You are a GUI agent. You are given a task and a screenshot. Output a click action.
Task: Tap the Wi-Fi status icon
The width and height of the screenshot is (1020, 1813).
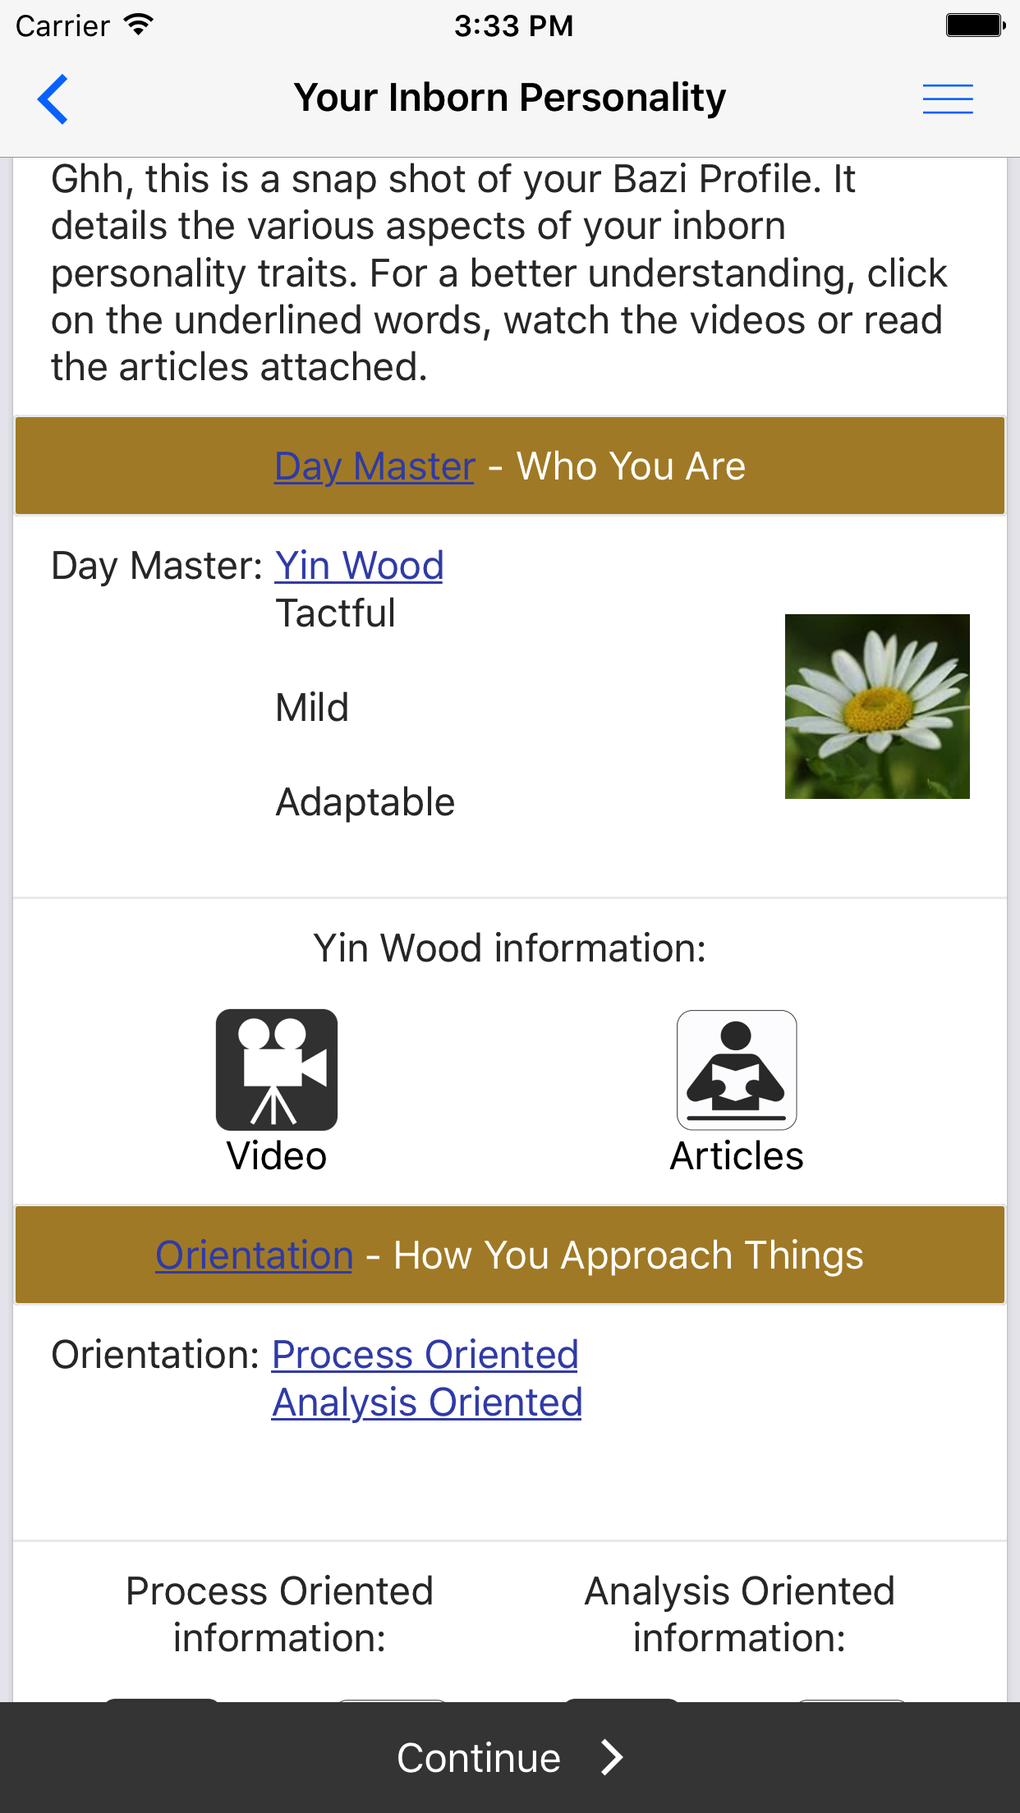(x=139, y=25)
